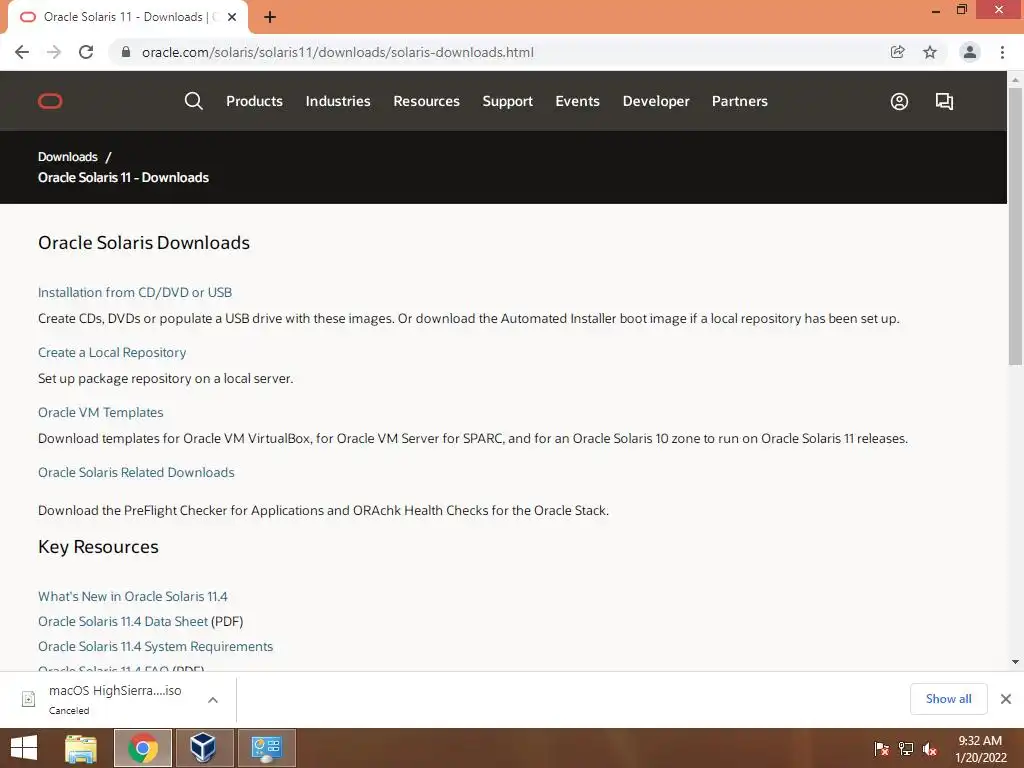Click the Chrome taskbar icon
This screenshot has width=1024, height=768.
click(x=143, y=748)
